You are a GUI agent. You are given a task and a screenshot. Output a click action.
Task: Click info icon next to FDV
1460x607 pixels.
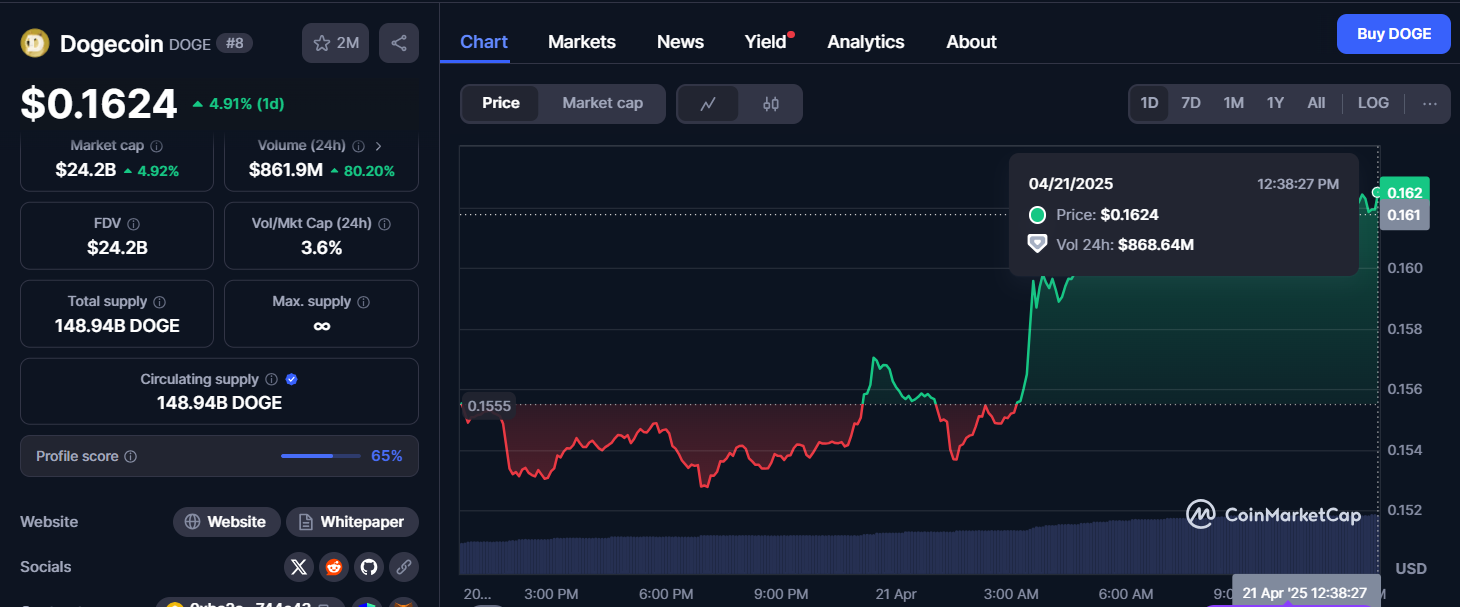tap(133, 224)
